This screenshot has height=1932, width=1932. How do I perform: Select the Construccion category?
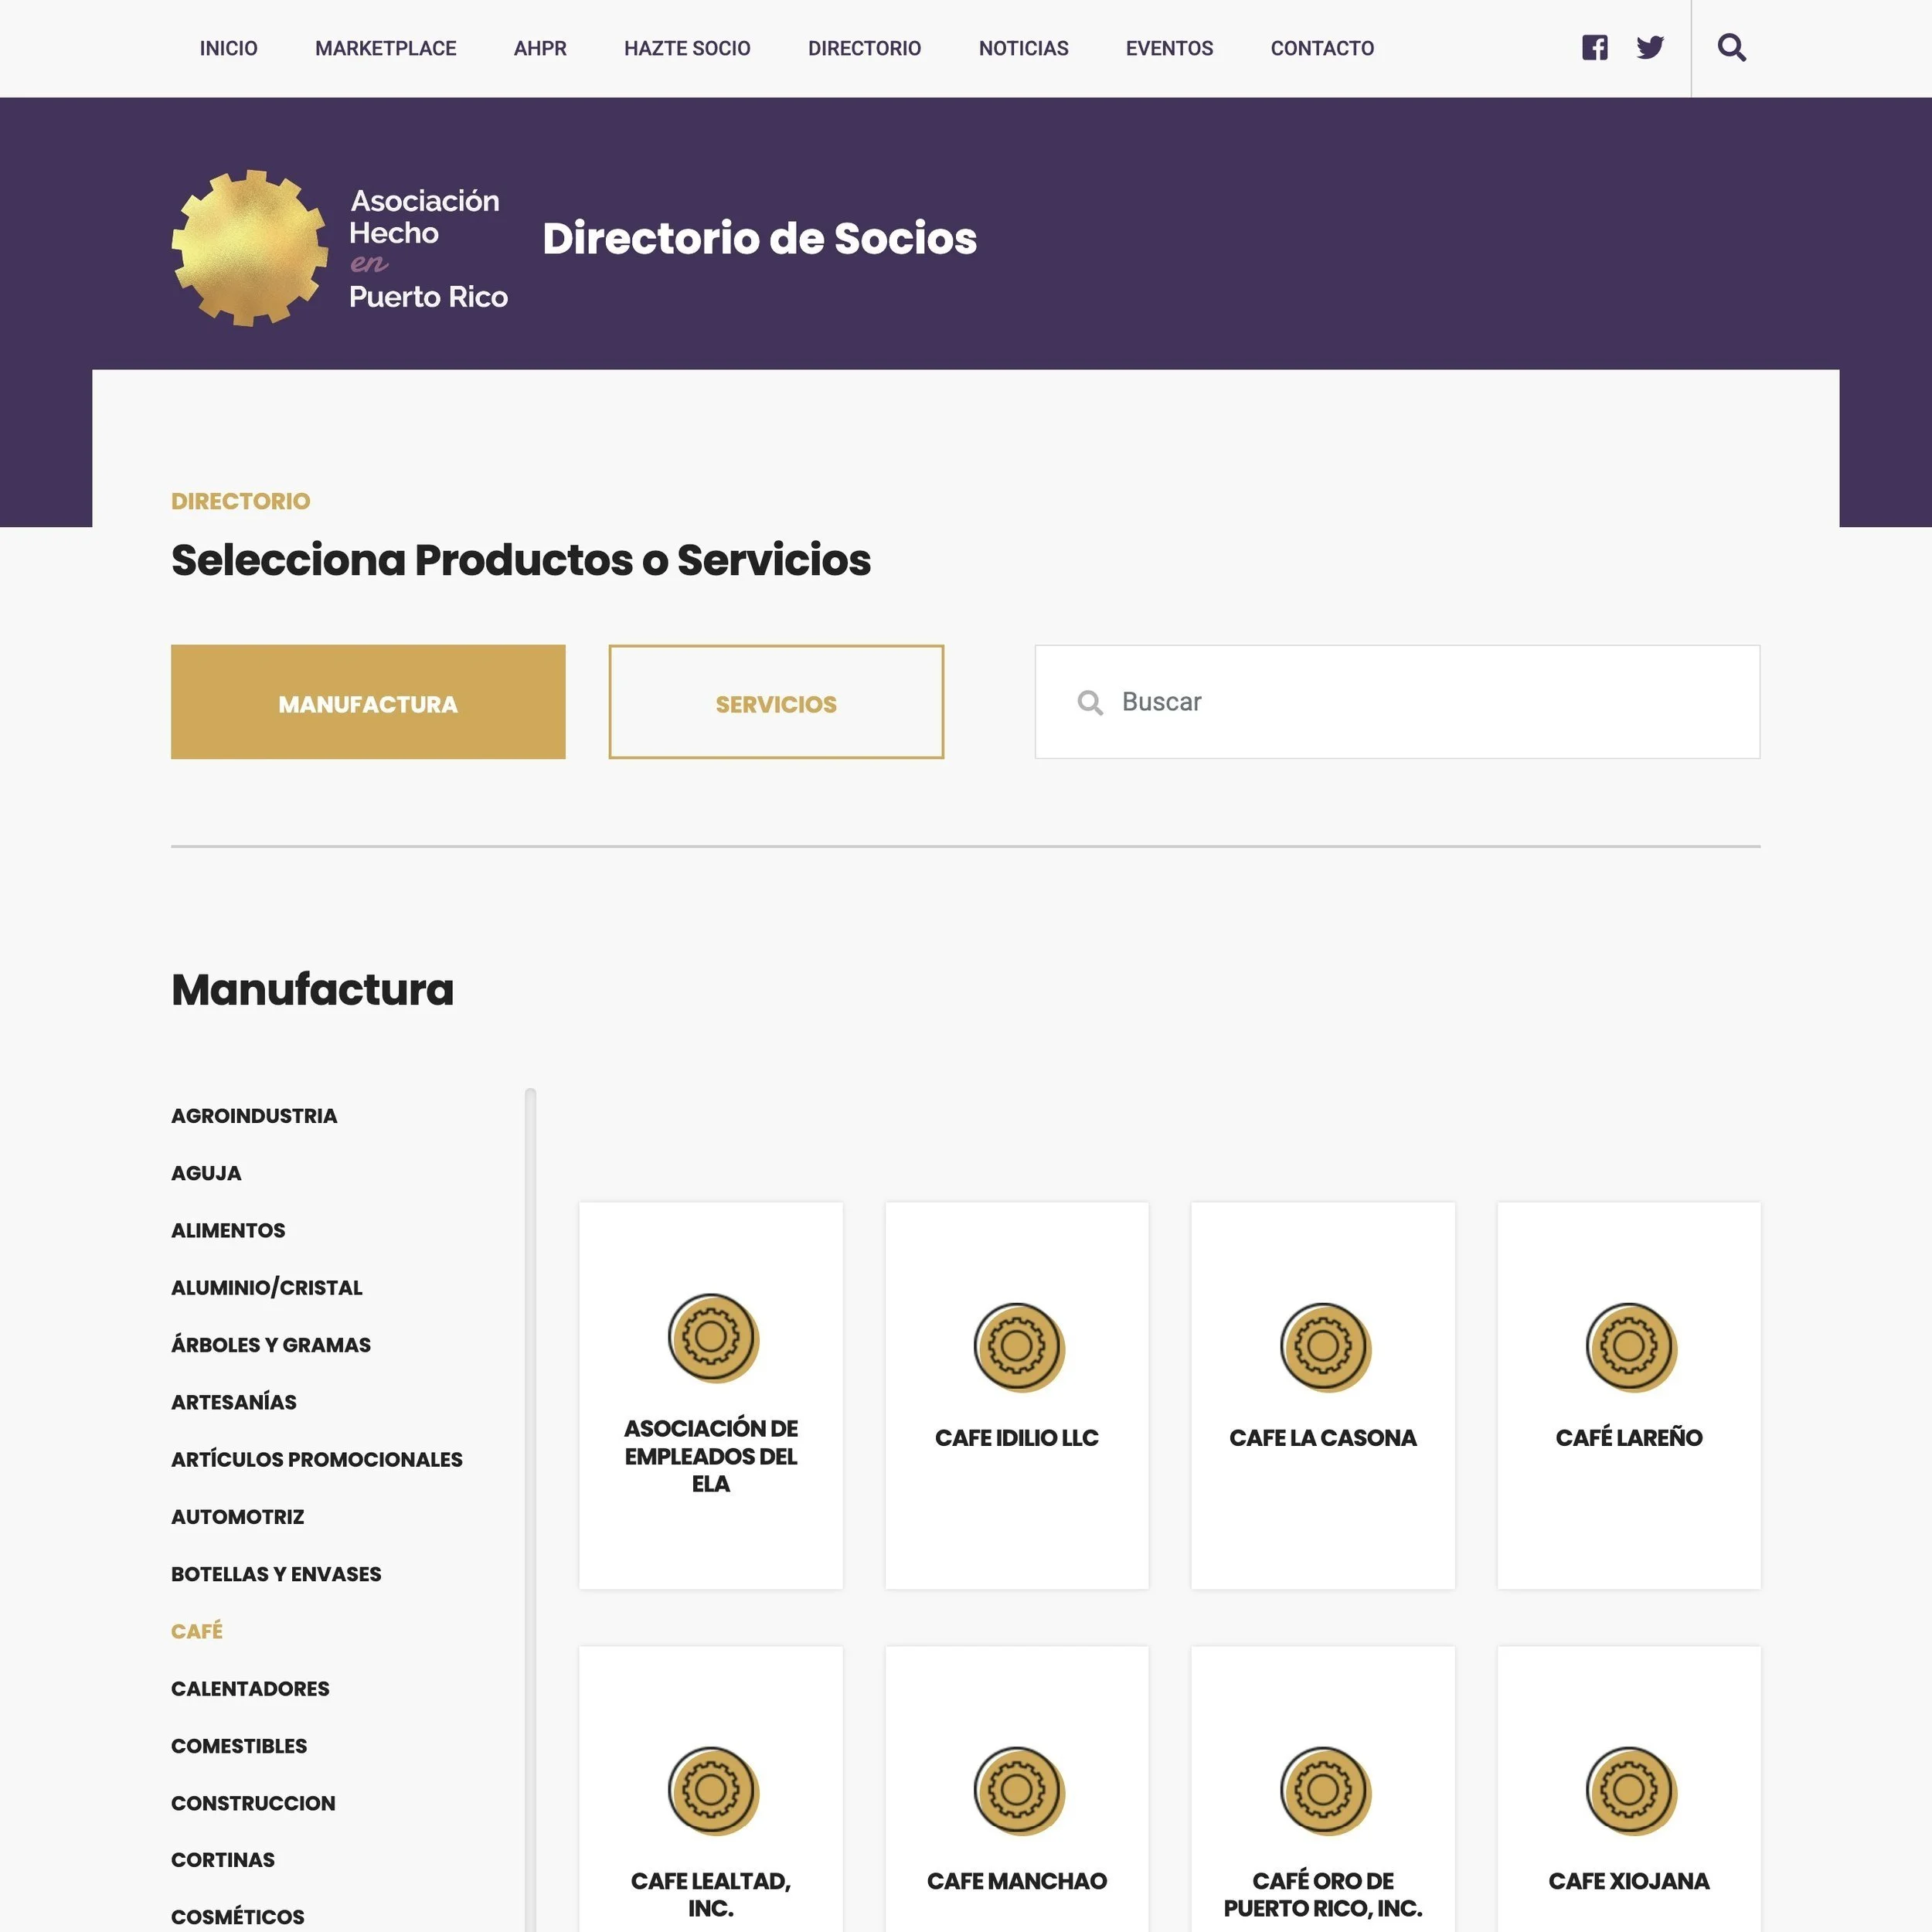coord(253,1803)
